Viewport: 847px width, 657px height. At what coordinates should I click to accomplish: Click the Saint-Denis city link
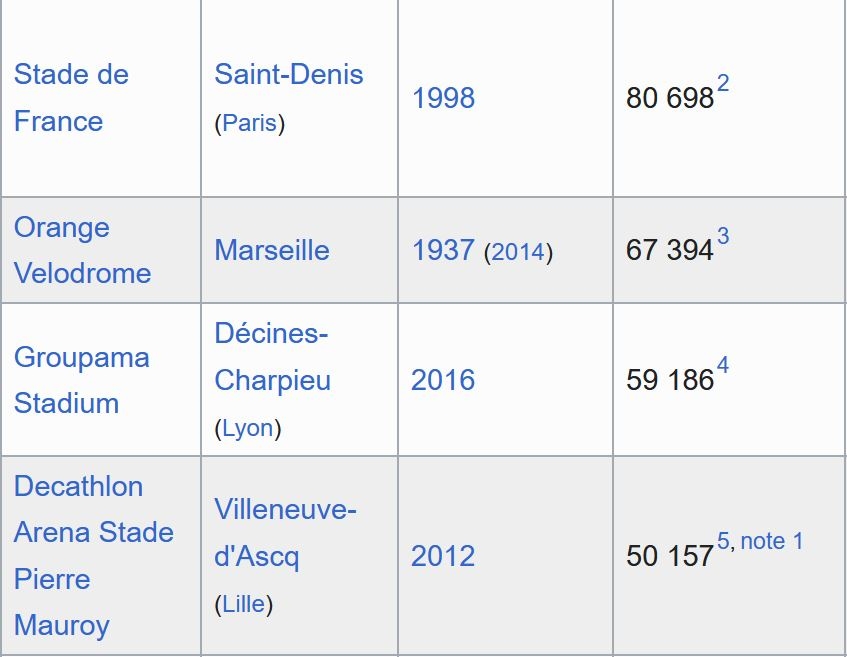pos(288,74)
